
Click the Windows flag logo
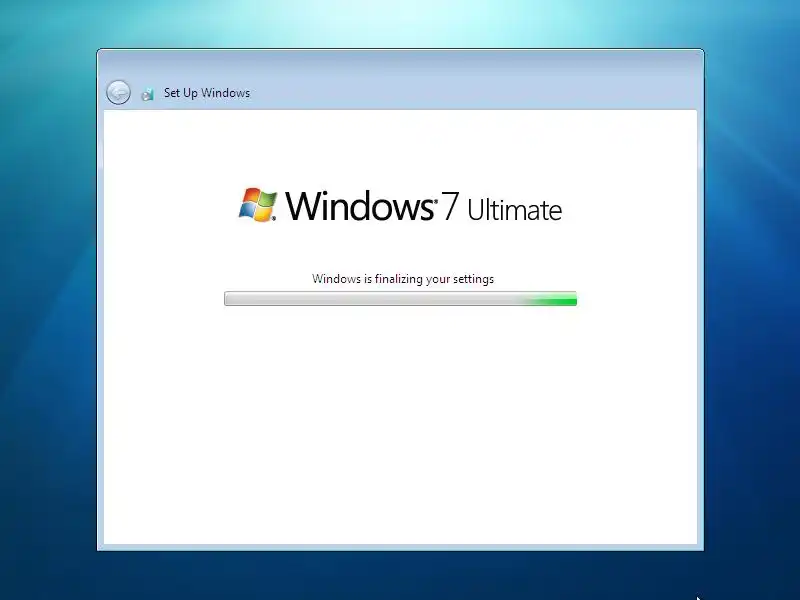(x=258, y=205)
